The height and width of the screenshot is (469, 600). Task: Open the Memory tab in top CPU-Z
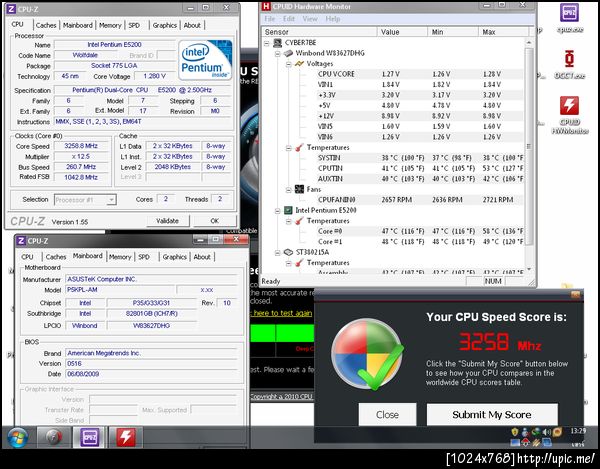point(110,25)
